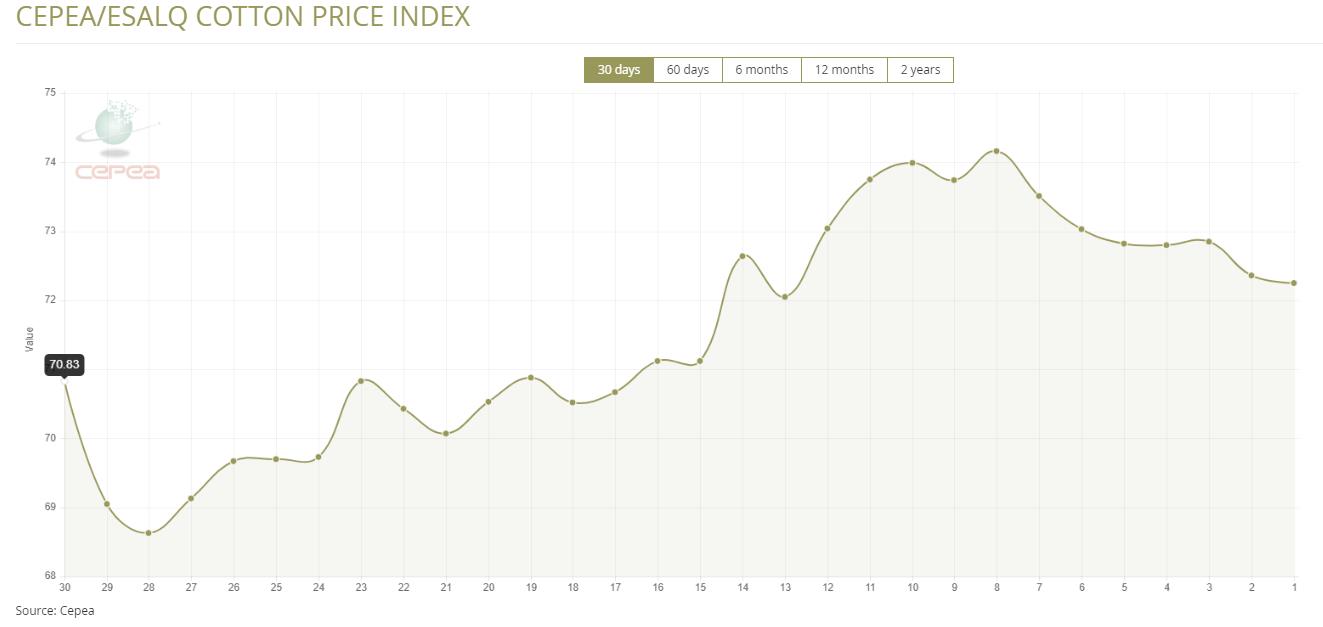Switch the chart to 60 days

687,70
